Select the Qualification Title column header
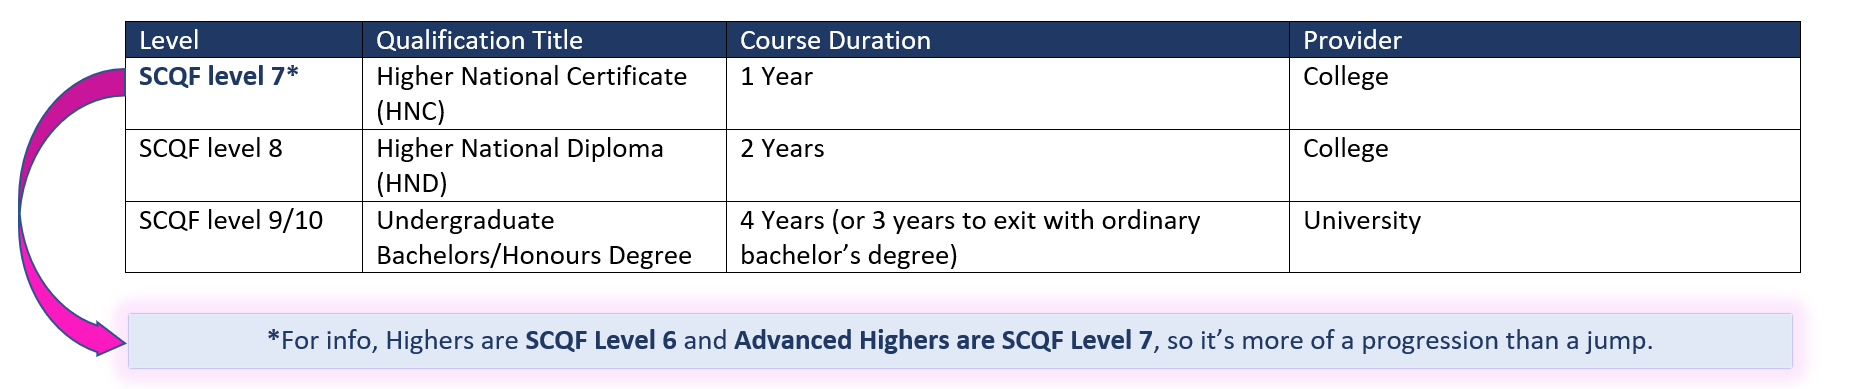Screen dimensions: 1858x389 click(x=544, y=40)
